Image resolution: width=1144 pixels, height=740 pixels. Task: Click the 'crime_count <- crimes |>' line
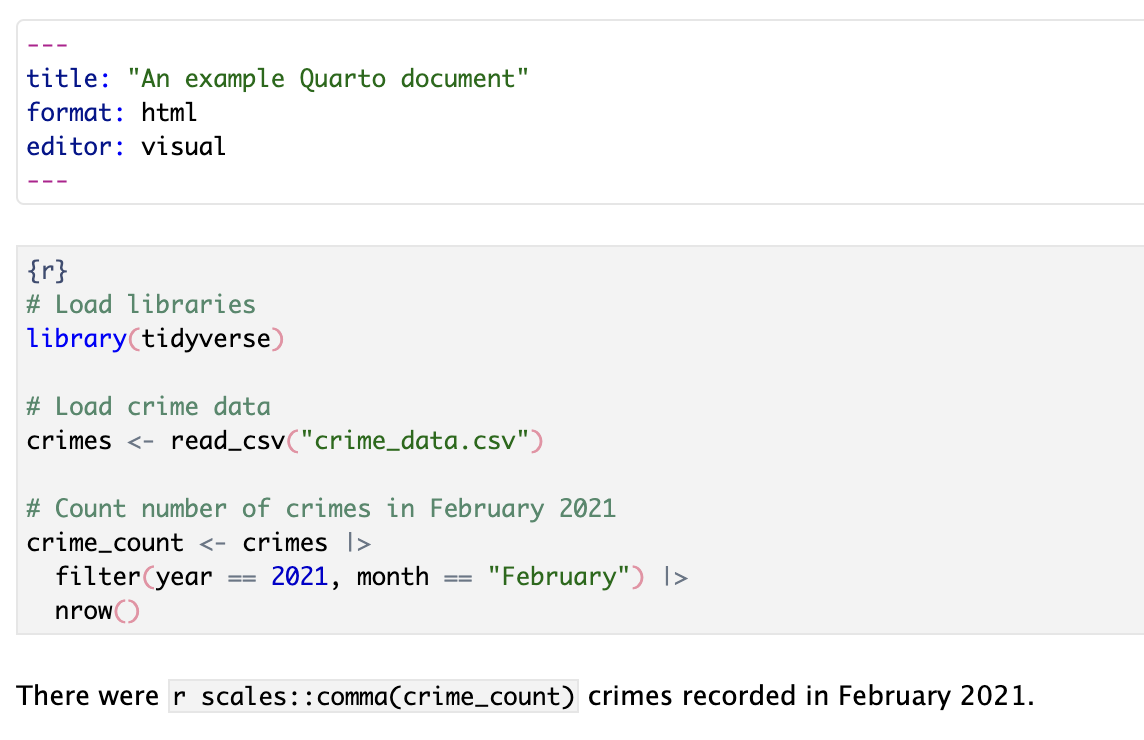click(199, 543)
